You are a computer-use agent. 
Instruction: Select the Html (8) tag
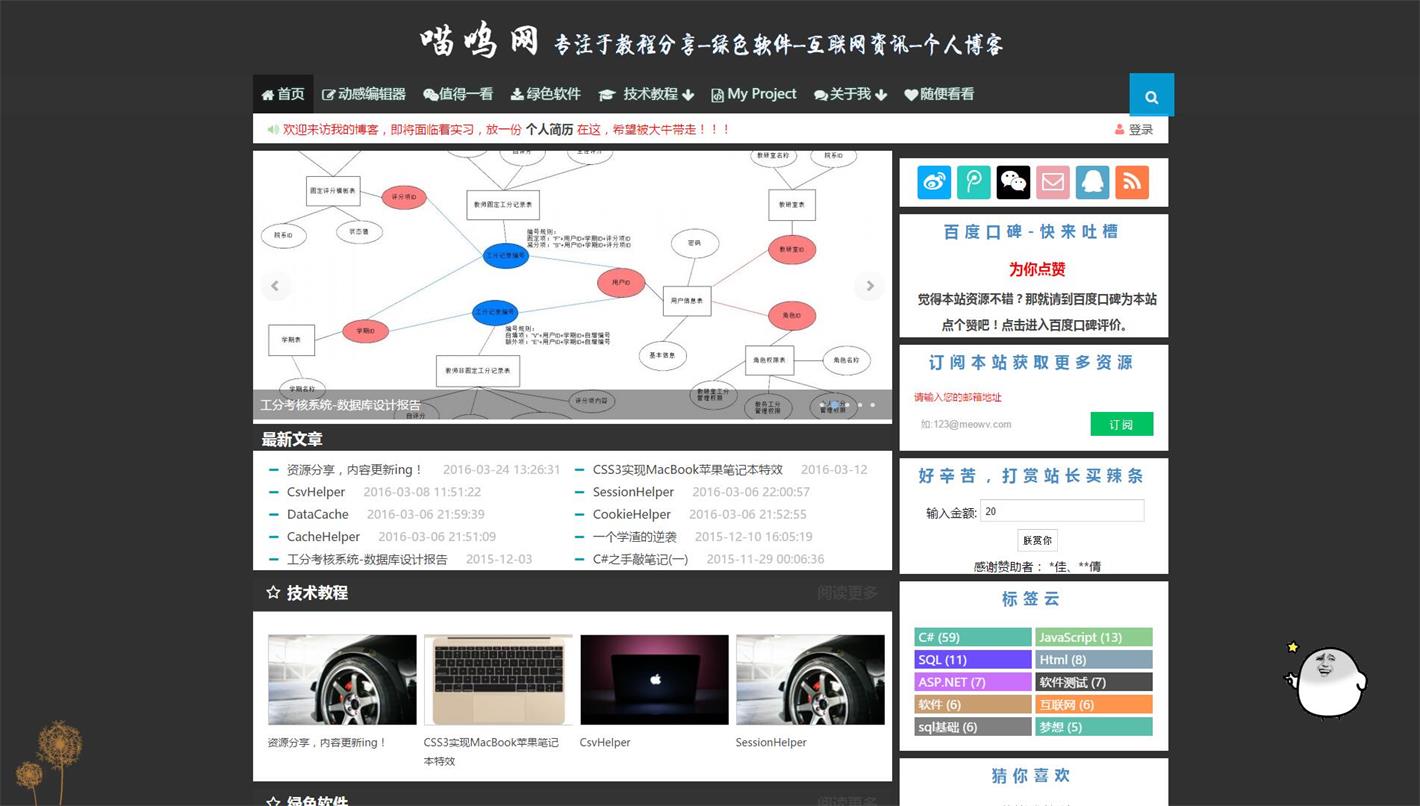1093,659
